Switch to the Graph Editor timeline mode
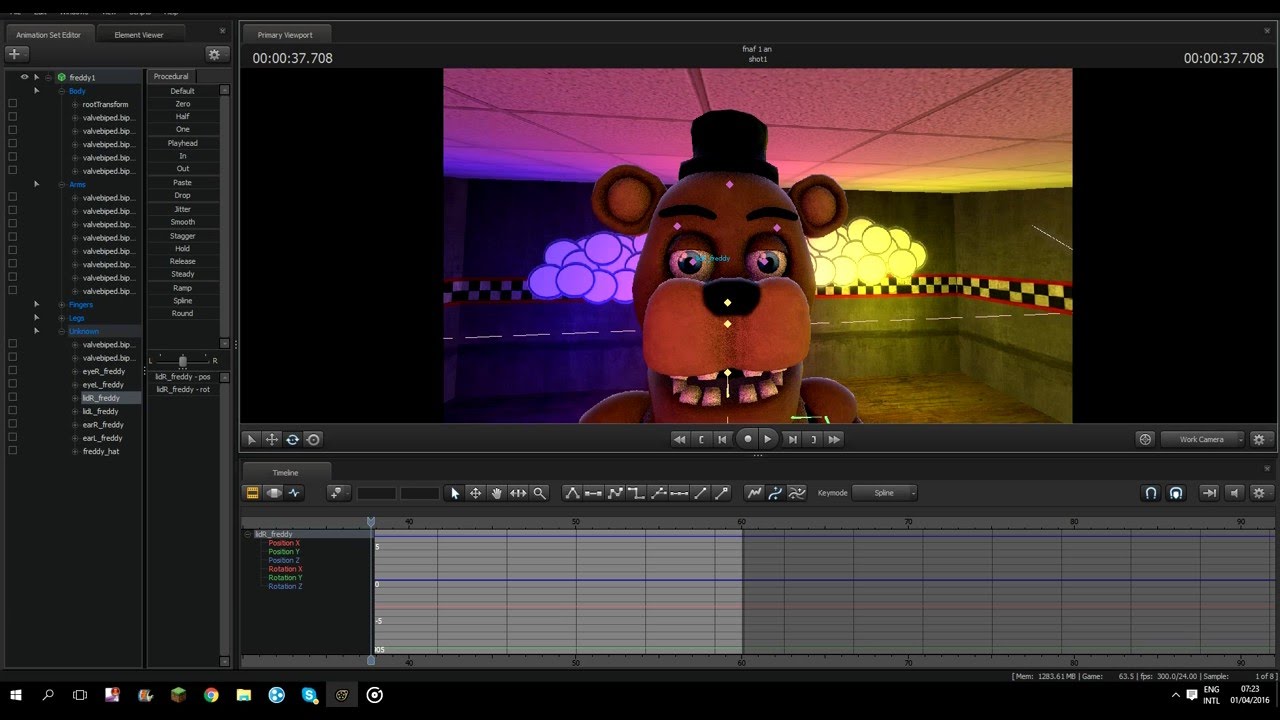 pos(294,493)
